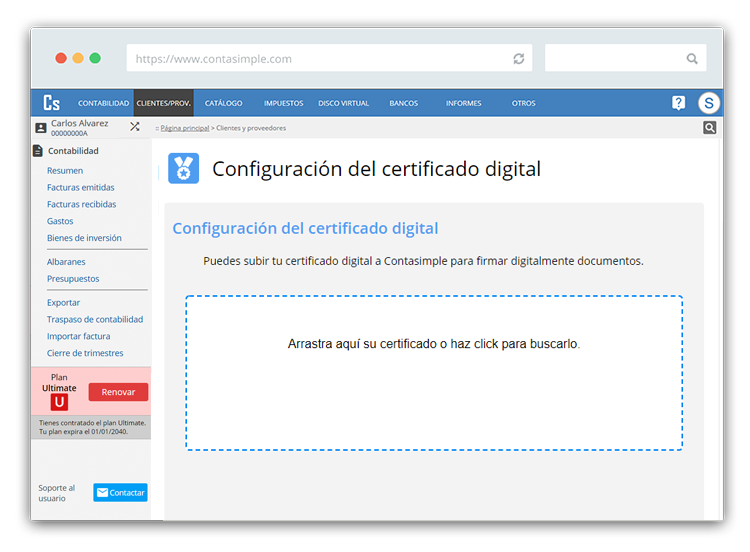Click the digital certificate medal icon
The width and height of the screenshot is (750, 552).
click(184, 169)
